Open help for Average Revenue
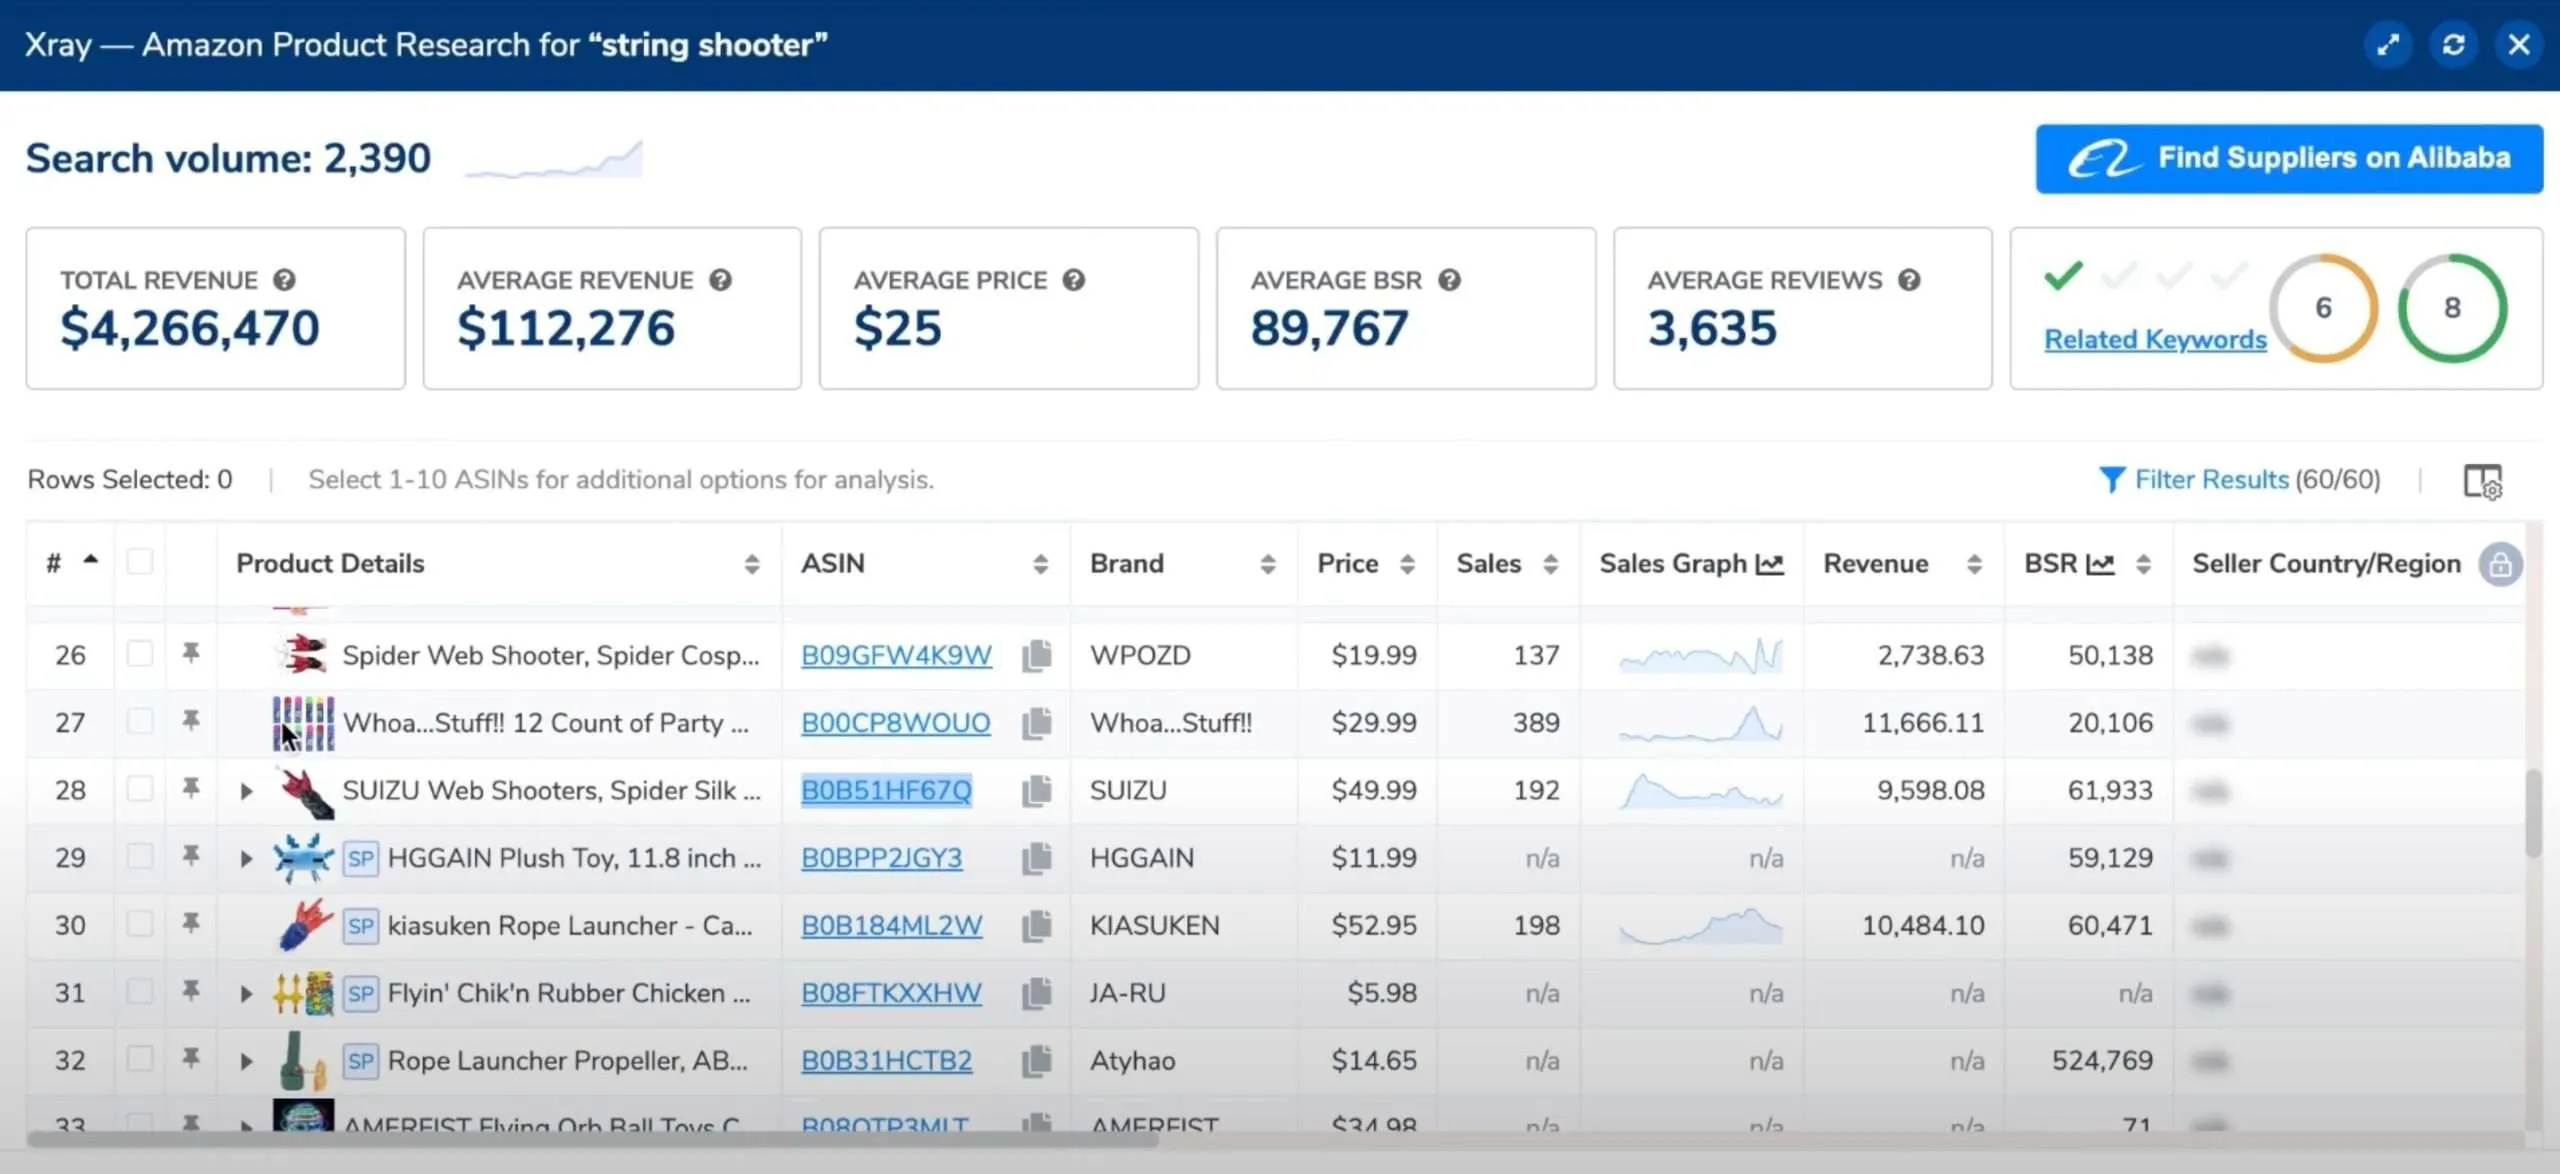Screen dimensions: 2560x1174 [720, 280]
